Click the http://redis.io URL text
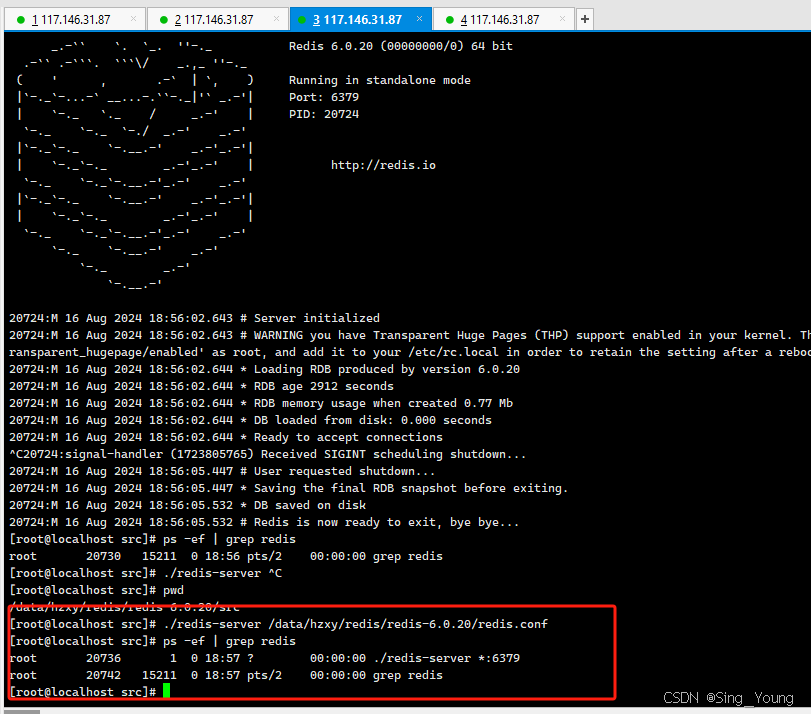 [x=383, y=165]
